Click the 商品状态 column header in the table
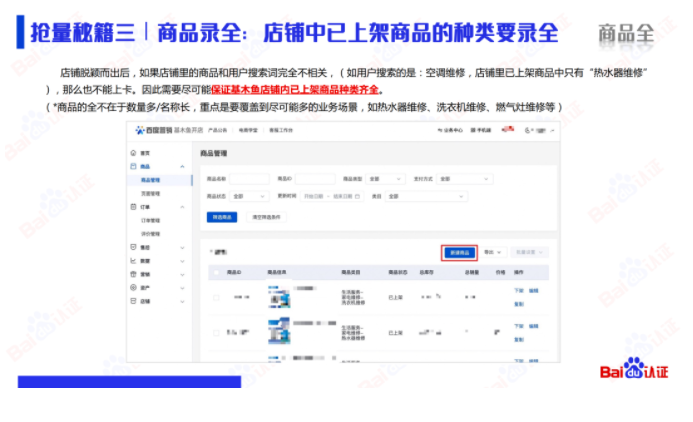Image resolution: width=693 pixels, height=422 pixels. tap(398, 272)
